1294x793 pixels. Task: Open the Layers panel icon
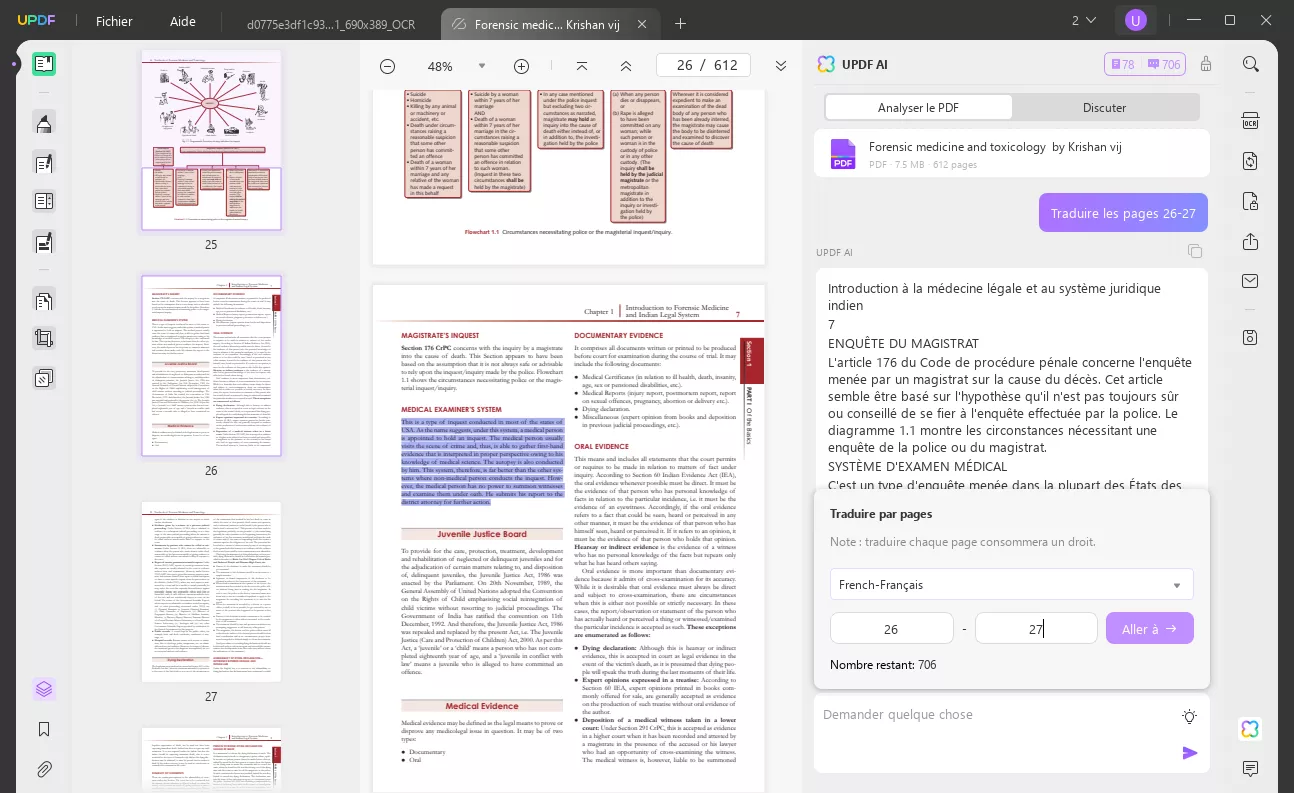coord(44,689)
